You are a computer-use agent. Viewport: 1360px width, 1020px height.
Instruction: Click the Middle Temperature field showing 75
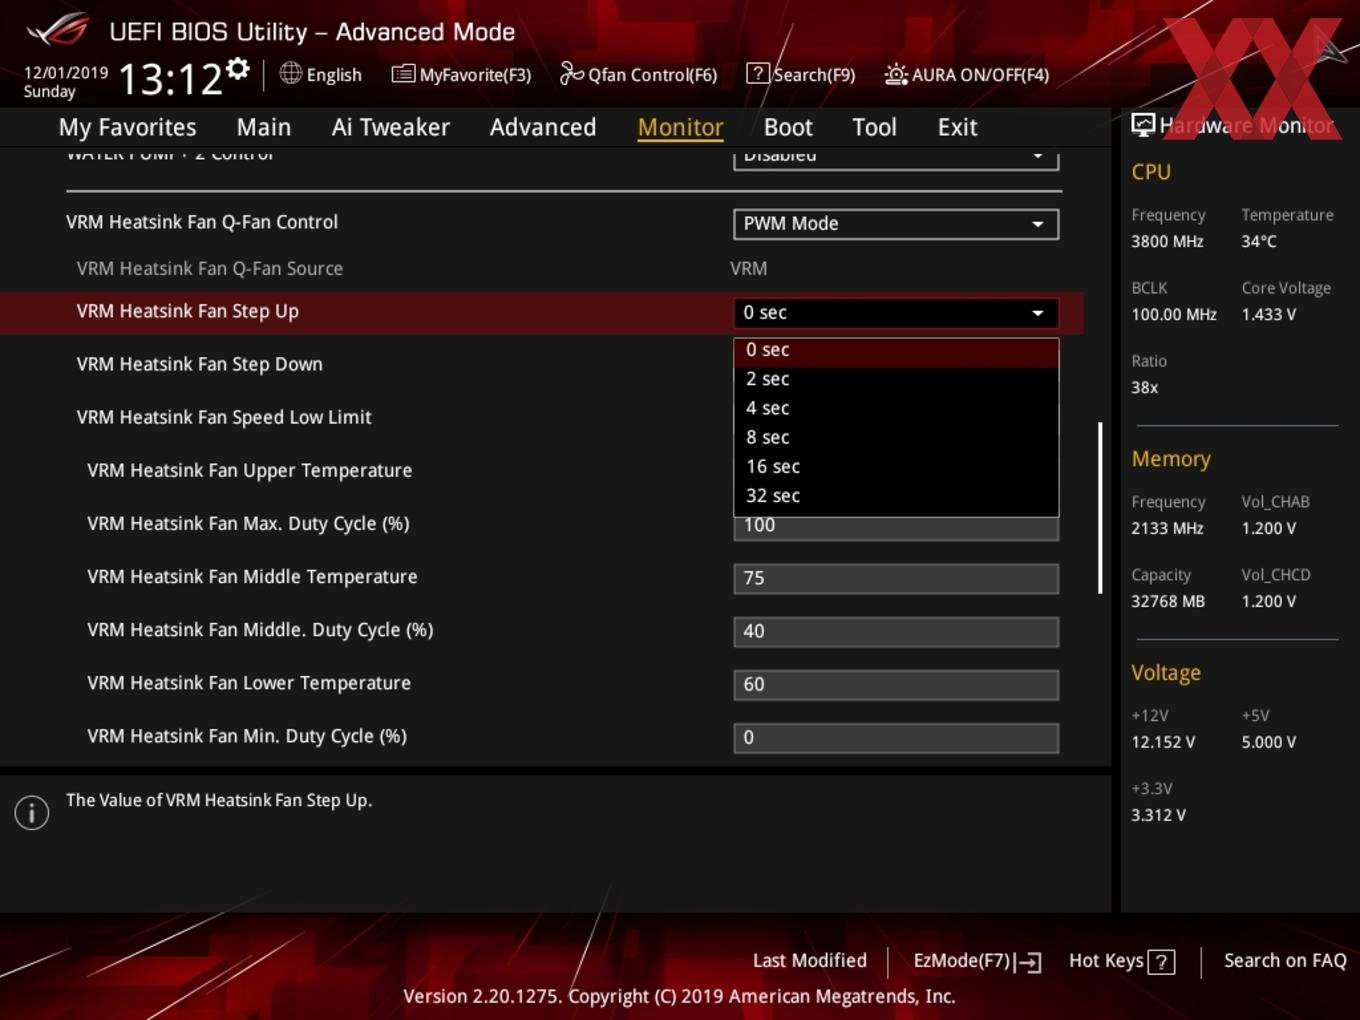[896, 578]
